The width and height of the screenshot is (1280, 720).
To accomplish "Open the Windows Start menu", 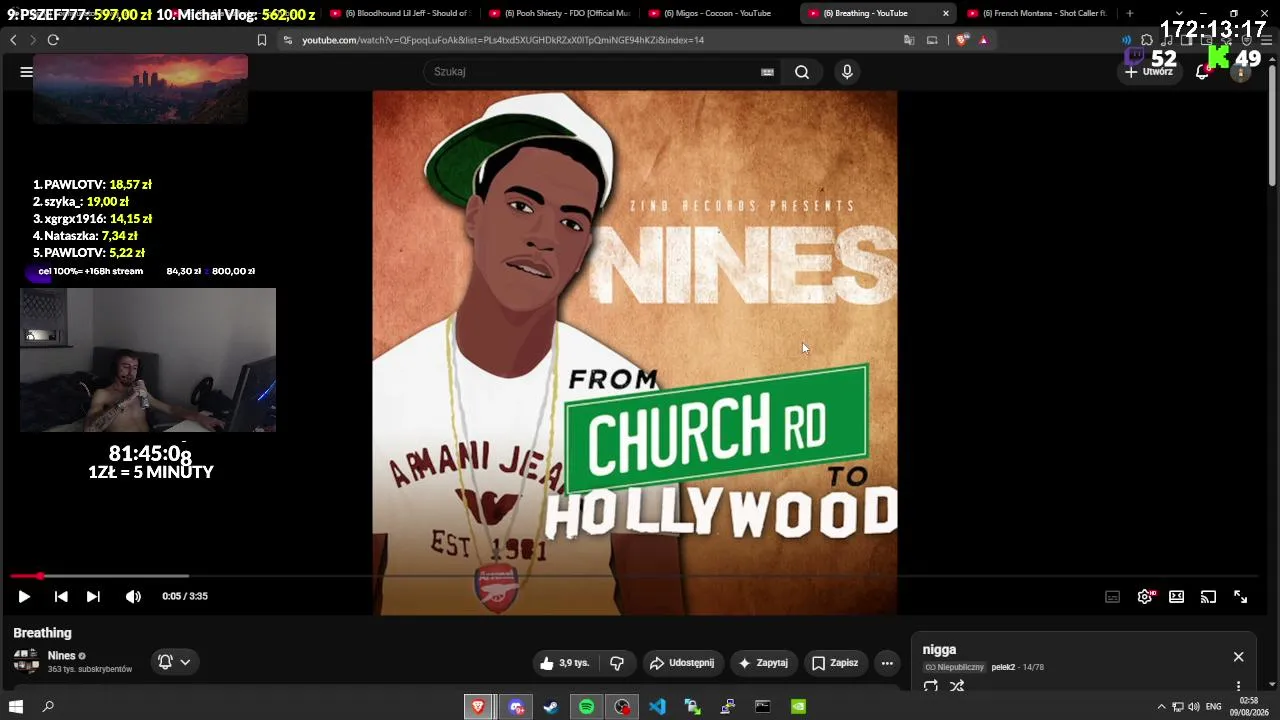I will click(16, 707).
